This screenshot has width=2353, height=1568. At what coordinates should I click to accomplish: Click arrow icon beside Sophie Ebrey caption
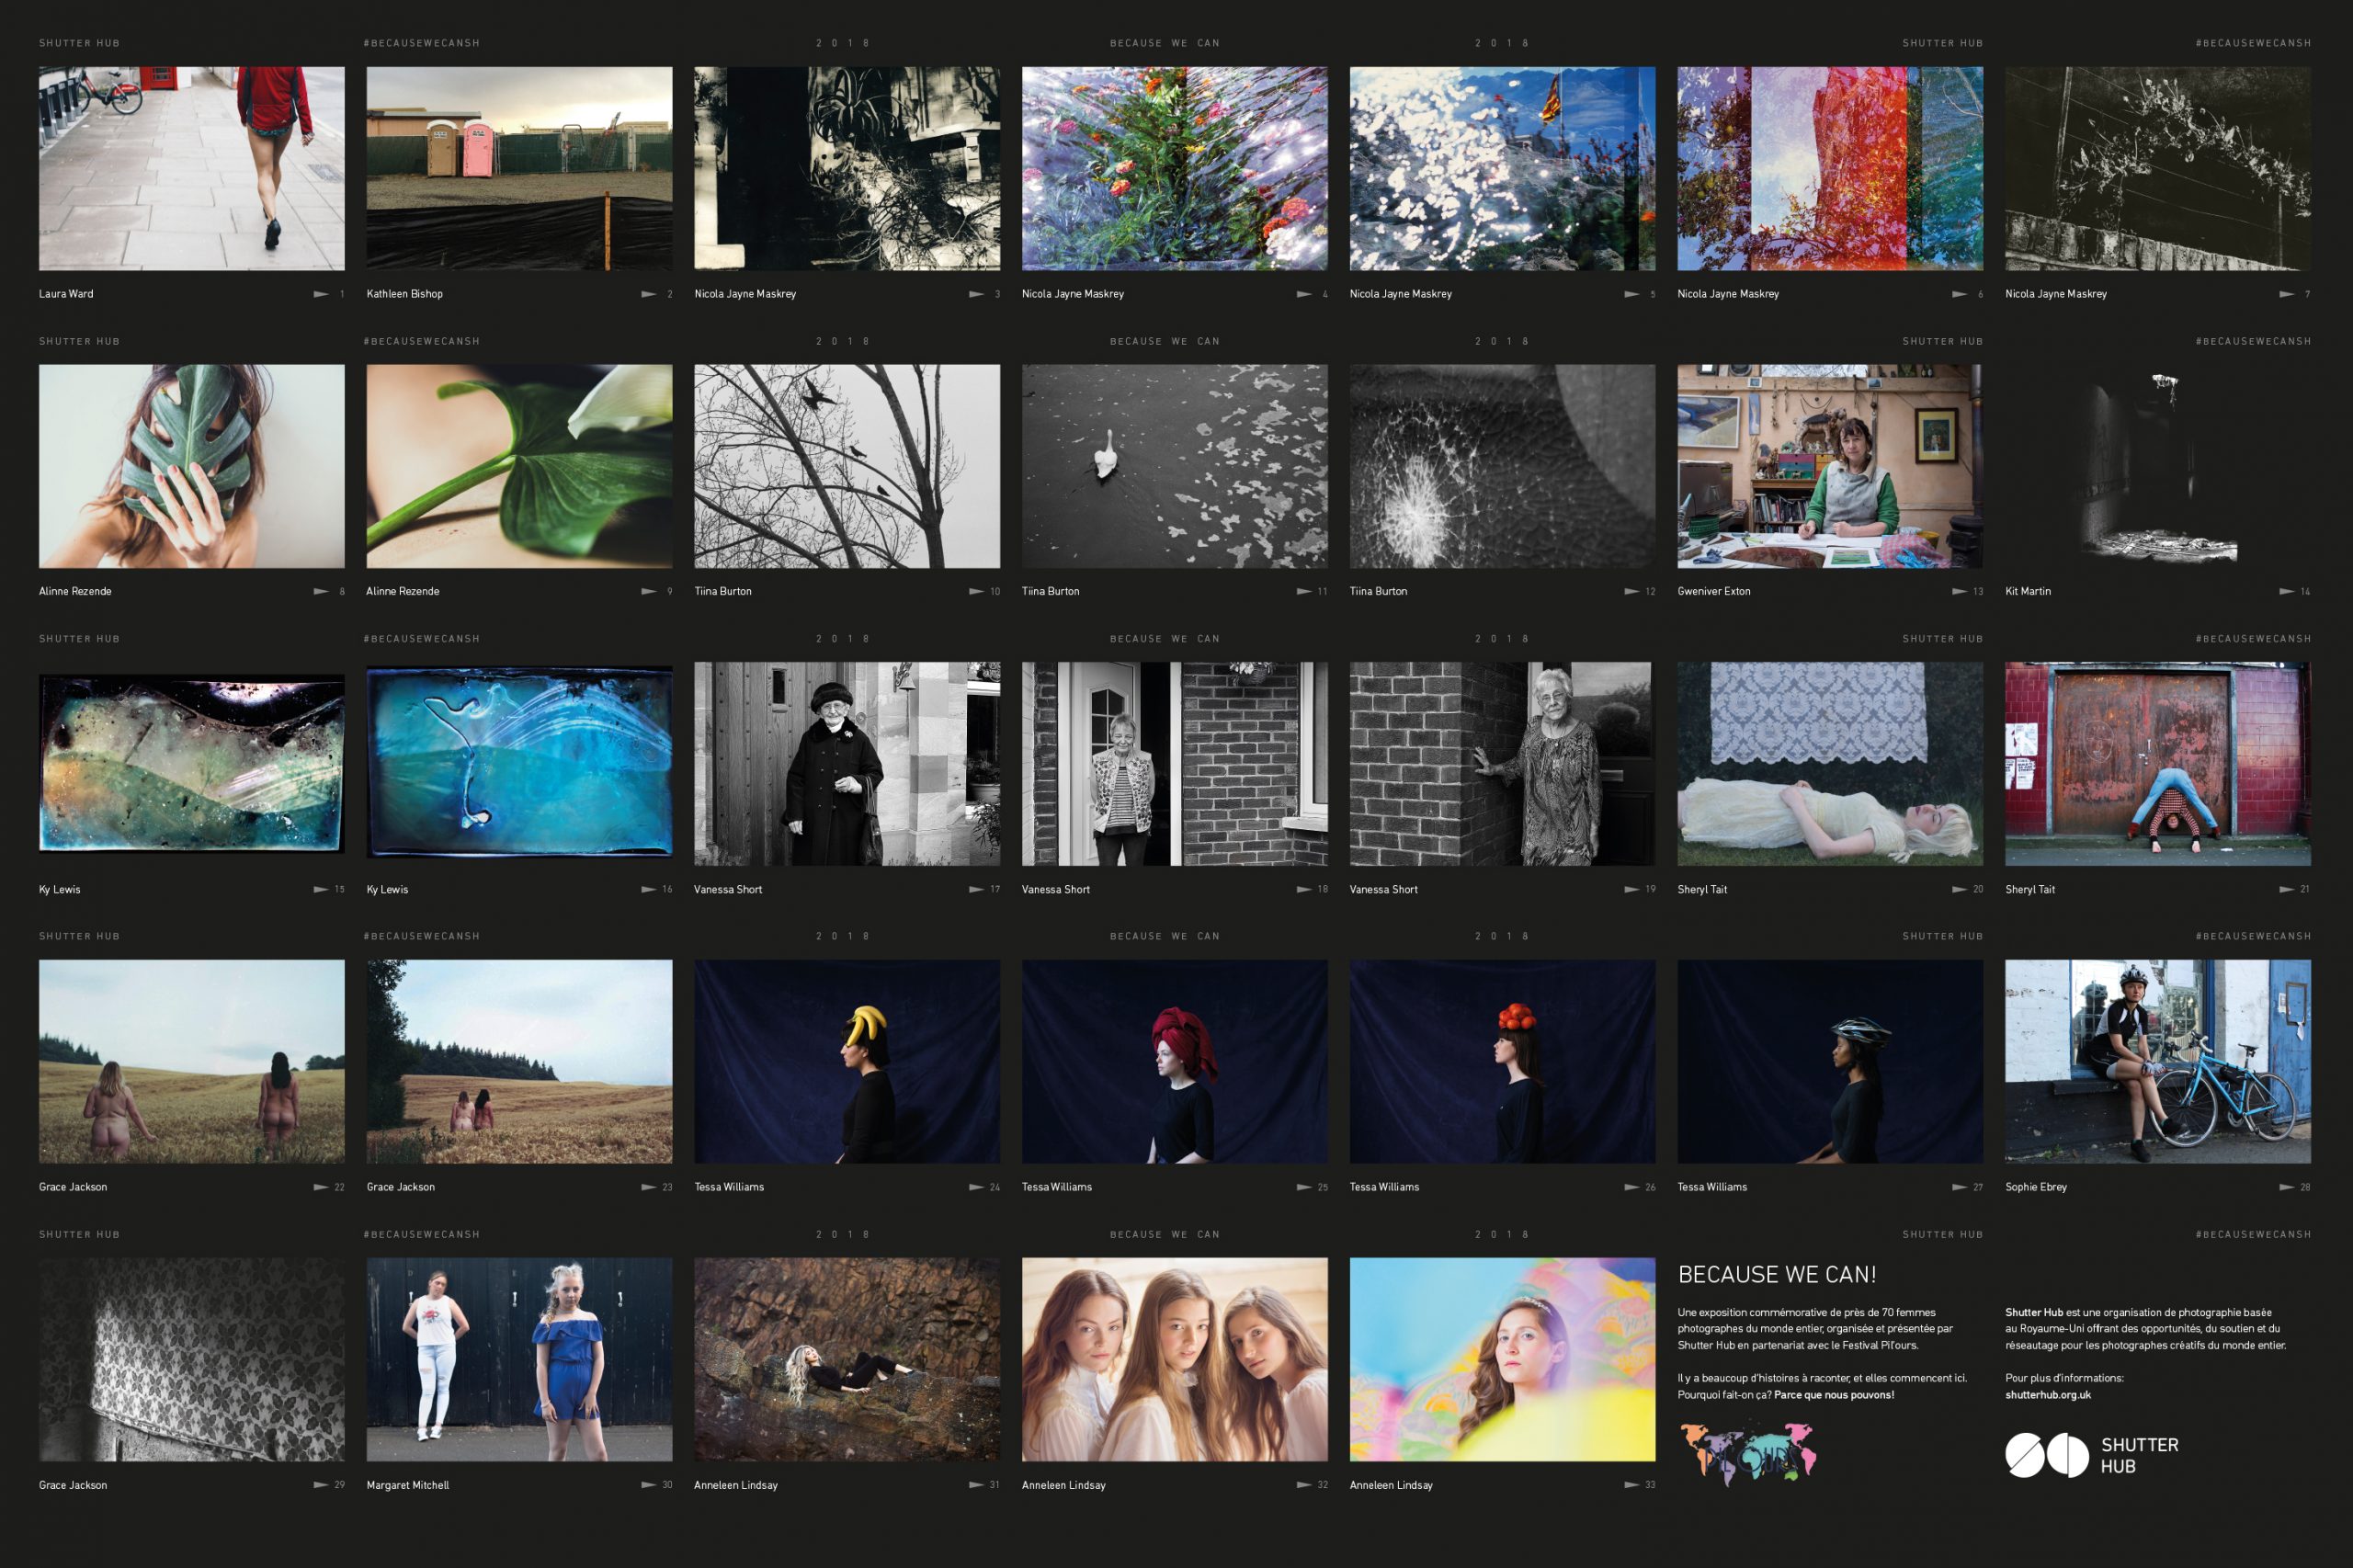coord(2286,1187)
